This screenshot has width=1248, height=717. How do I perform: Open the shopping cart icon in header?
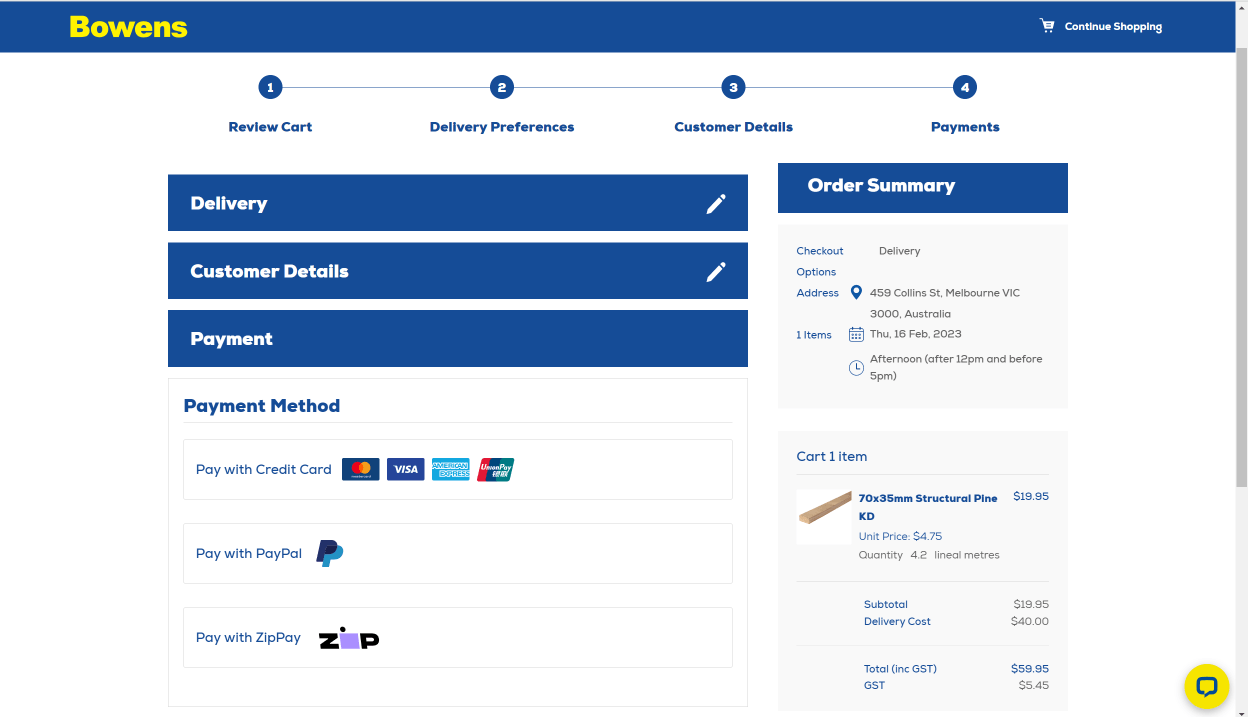click(1046, 25)
